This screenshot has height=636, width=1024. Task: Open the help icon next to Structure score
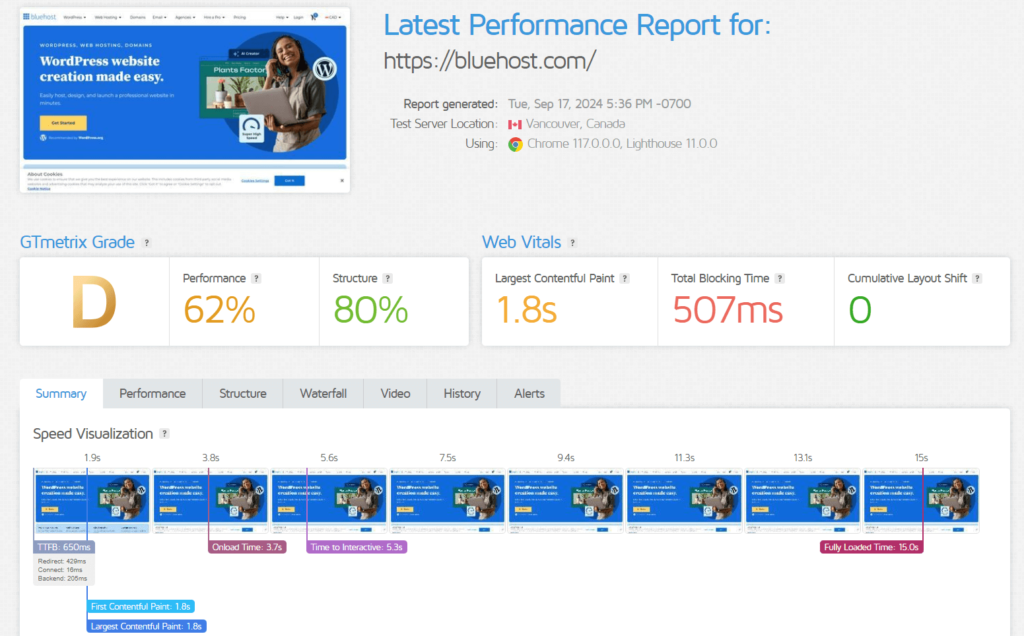[388, 278]
